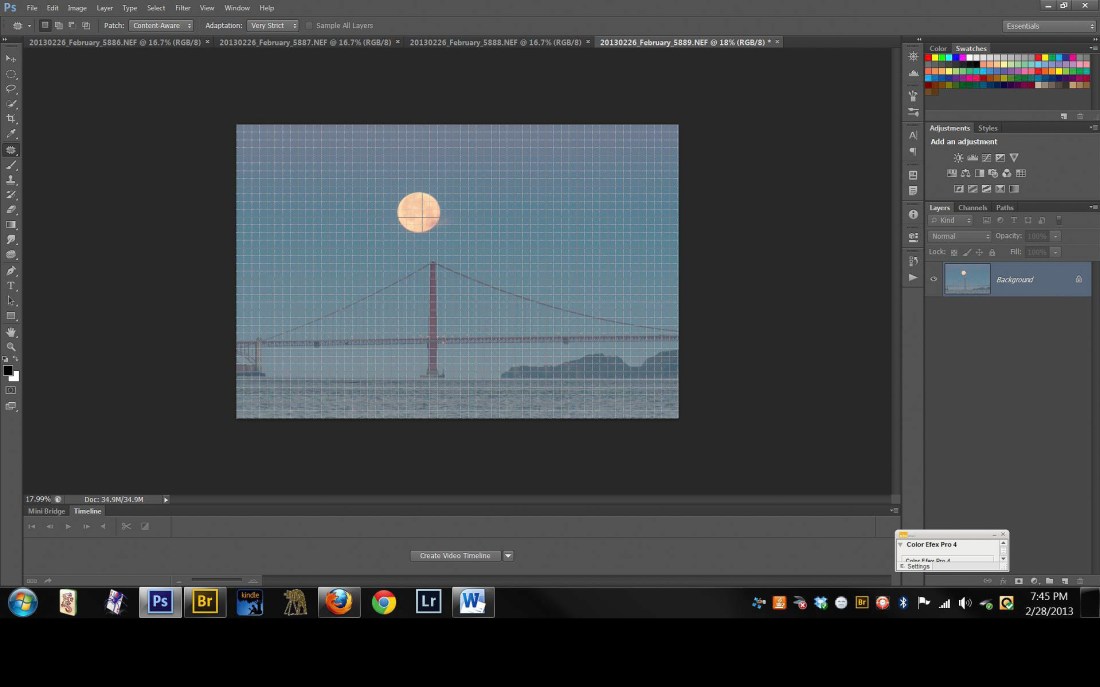
Task: Select the Crop tool
Action: pos(12,119)
